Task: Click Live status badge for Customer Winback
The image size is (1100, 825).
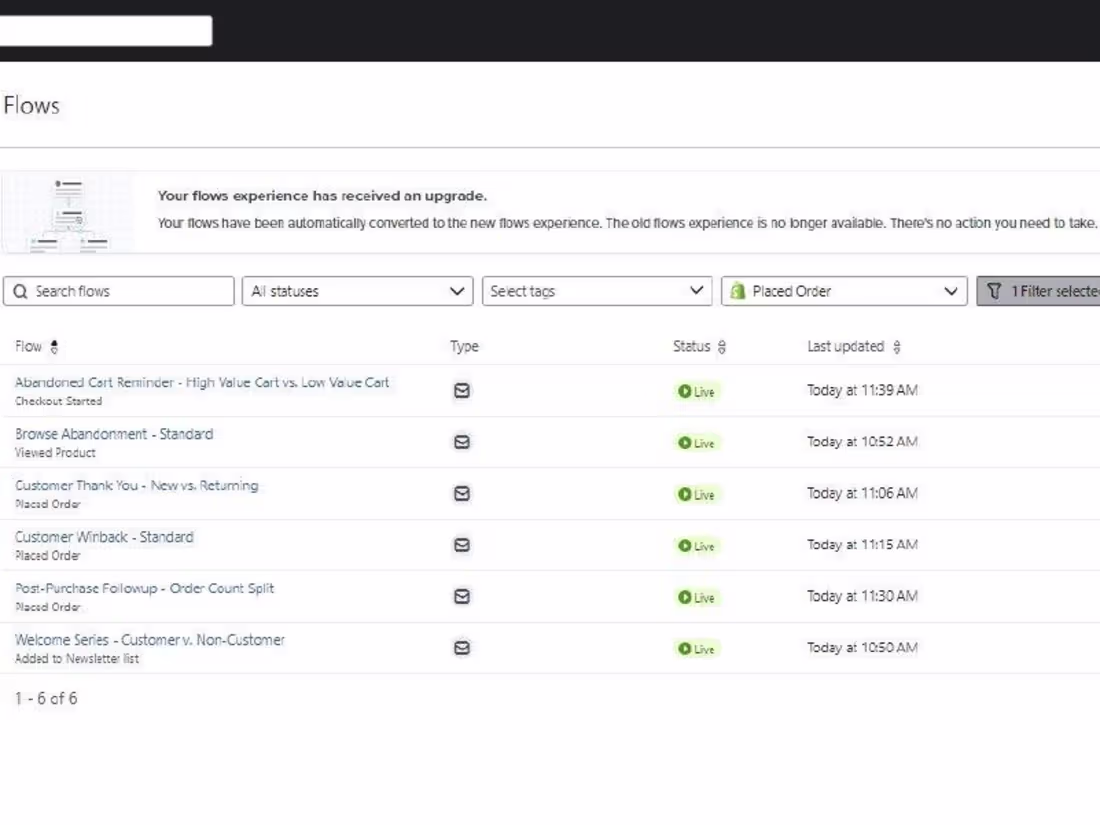Action: [697, 546]
